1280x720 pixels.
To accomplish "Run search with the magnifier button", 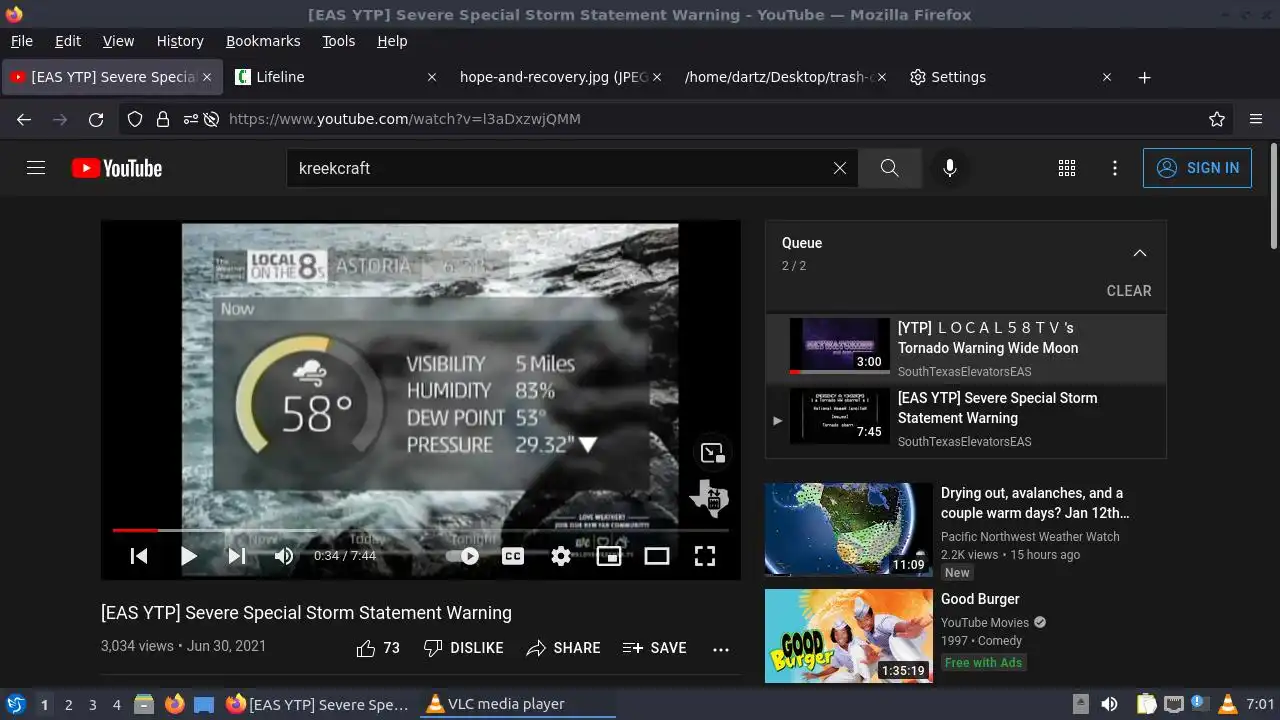I will pyautogui.click(x=889, y=168).
